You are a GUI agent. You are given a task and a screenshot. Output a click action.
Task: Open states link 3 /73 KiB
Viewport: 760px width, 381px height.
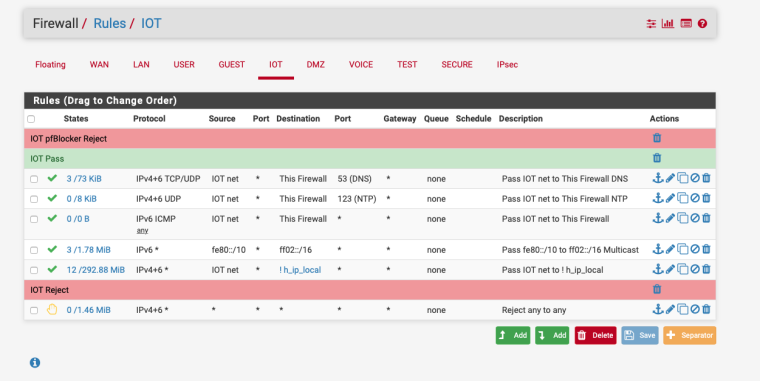[84, 179]
